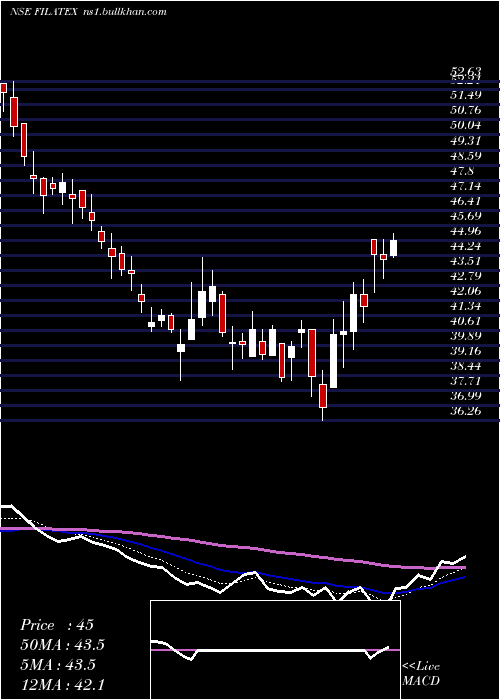This screenshot has height=700, width=500.
Task: Click the 12MA : 42.1 readout
Action: click(x=62, y=684)
